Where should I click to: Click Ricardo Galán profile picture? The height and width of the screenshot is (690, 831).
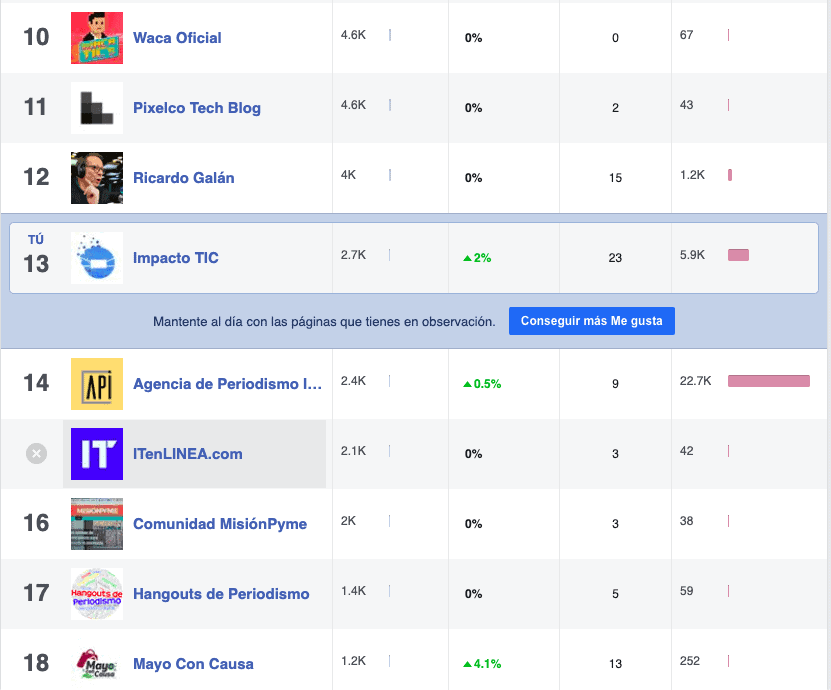tap(97, 178)
